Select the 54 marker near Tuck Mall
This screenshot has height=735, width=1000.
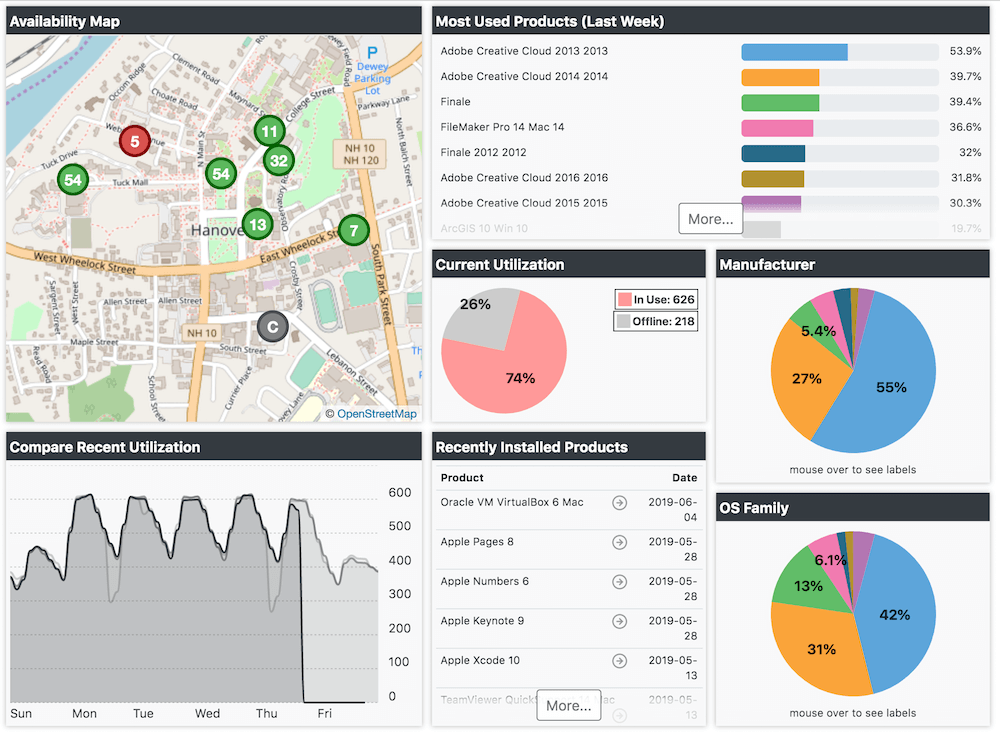(x=71, y=180)
